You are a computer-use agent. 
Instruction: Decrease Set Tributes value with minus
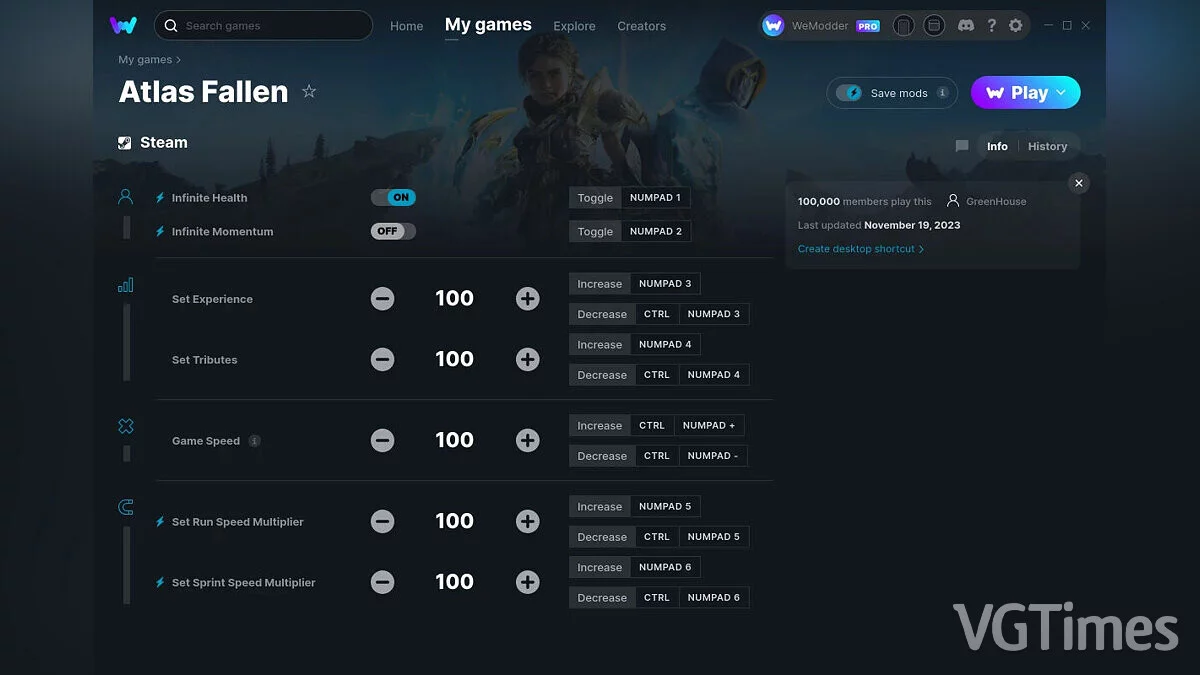[x=382, y=360]
